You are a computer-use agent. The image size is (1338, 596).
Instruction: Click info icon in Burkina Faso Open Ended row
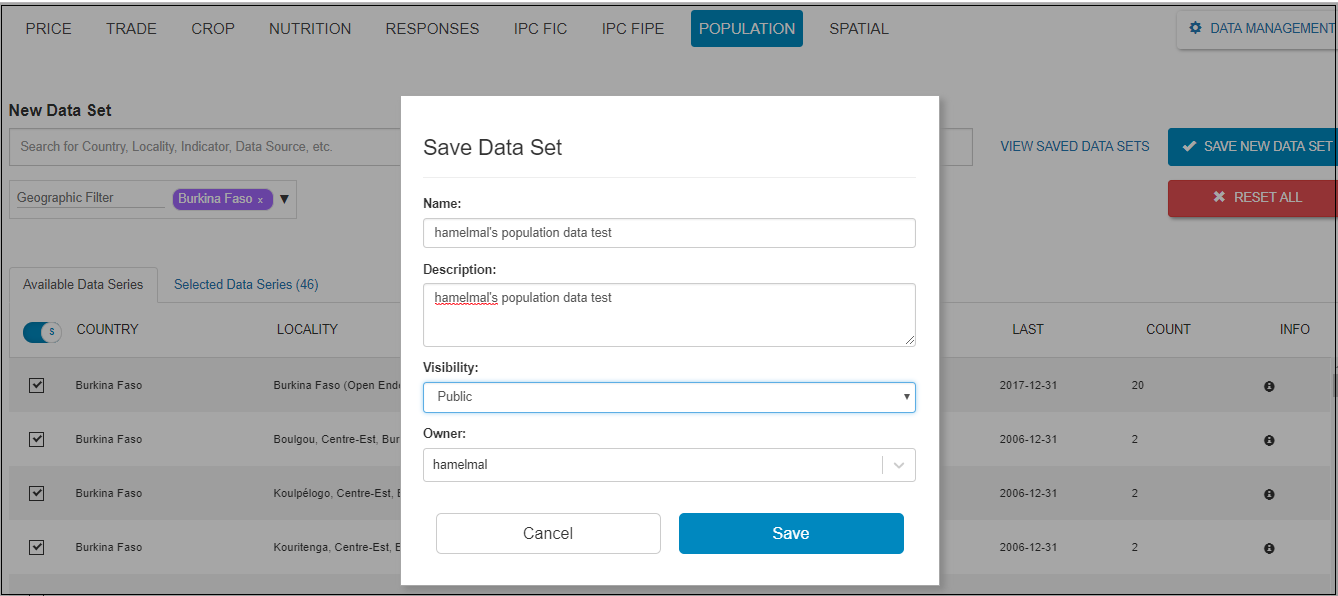(1269, 386)
